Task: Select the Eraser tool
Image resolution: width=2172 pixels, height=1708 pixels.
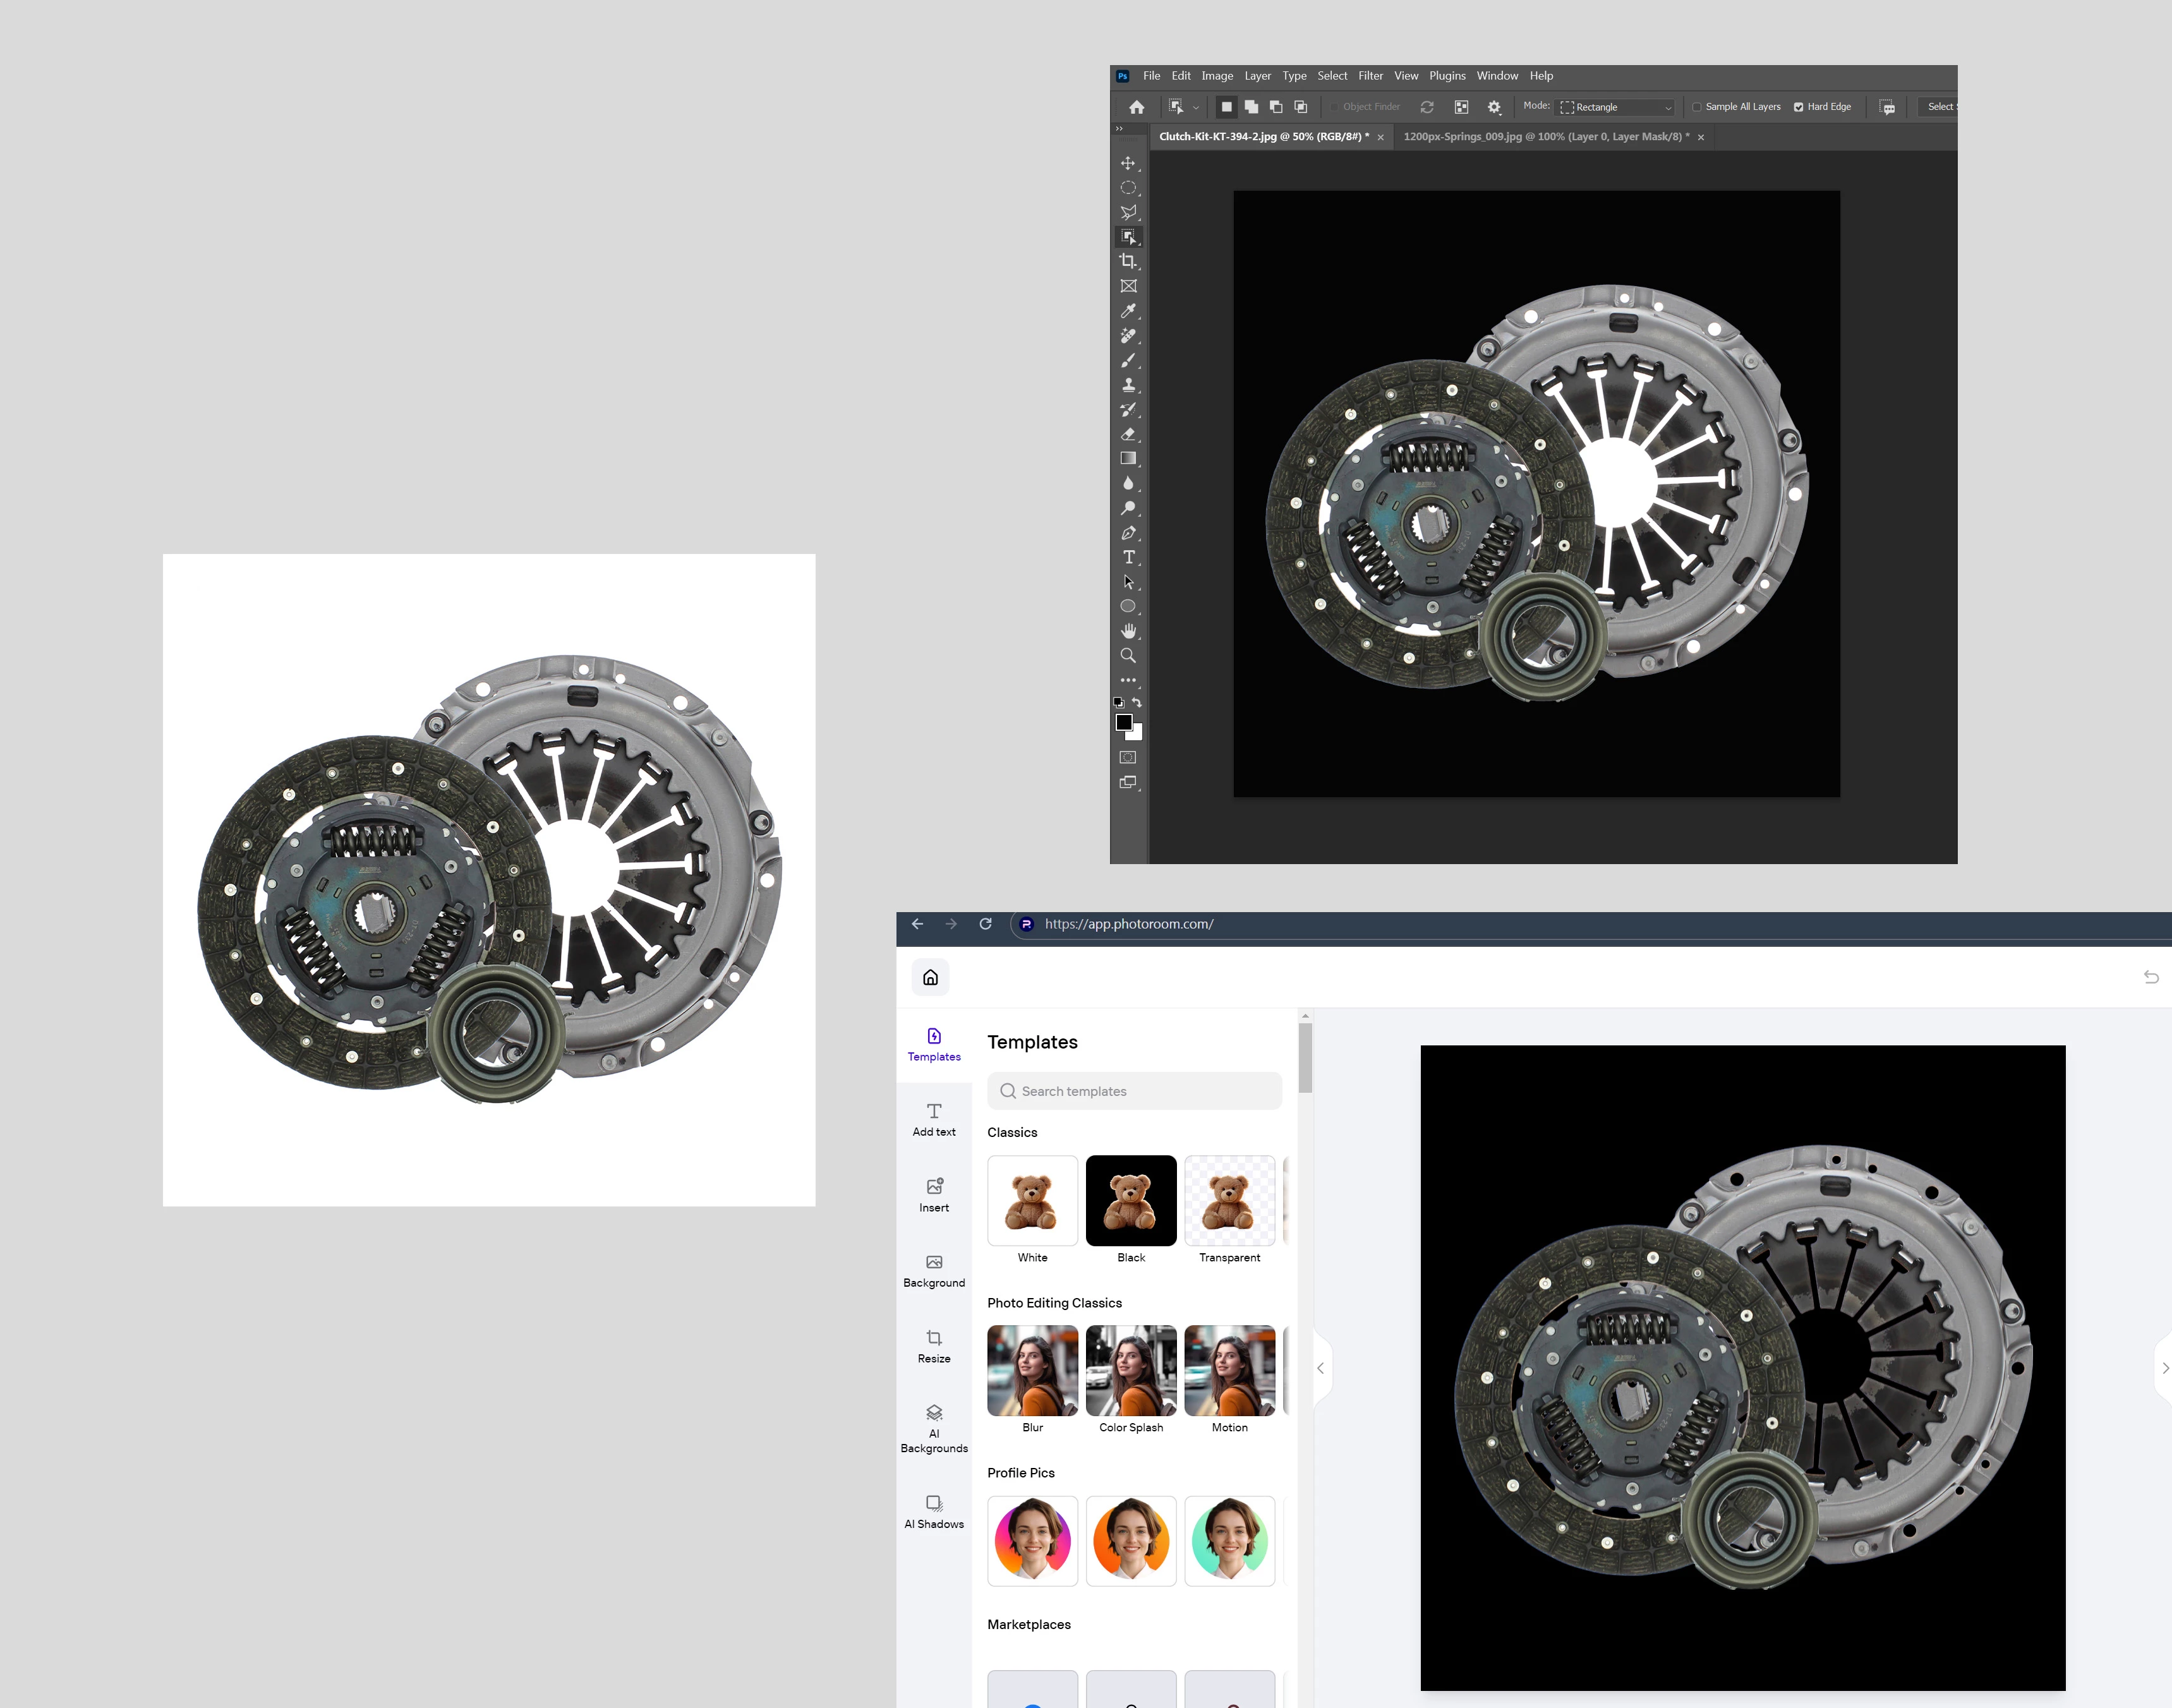Action: point(1128,434)
